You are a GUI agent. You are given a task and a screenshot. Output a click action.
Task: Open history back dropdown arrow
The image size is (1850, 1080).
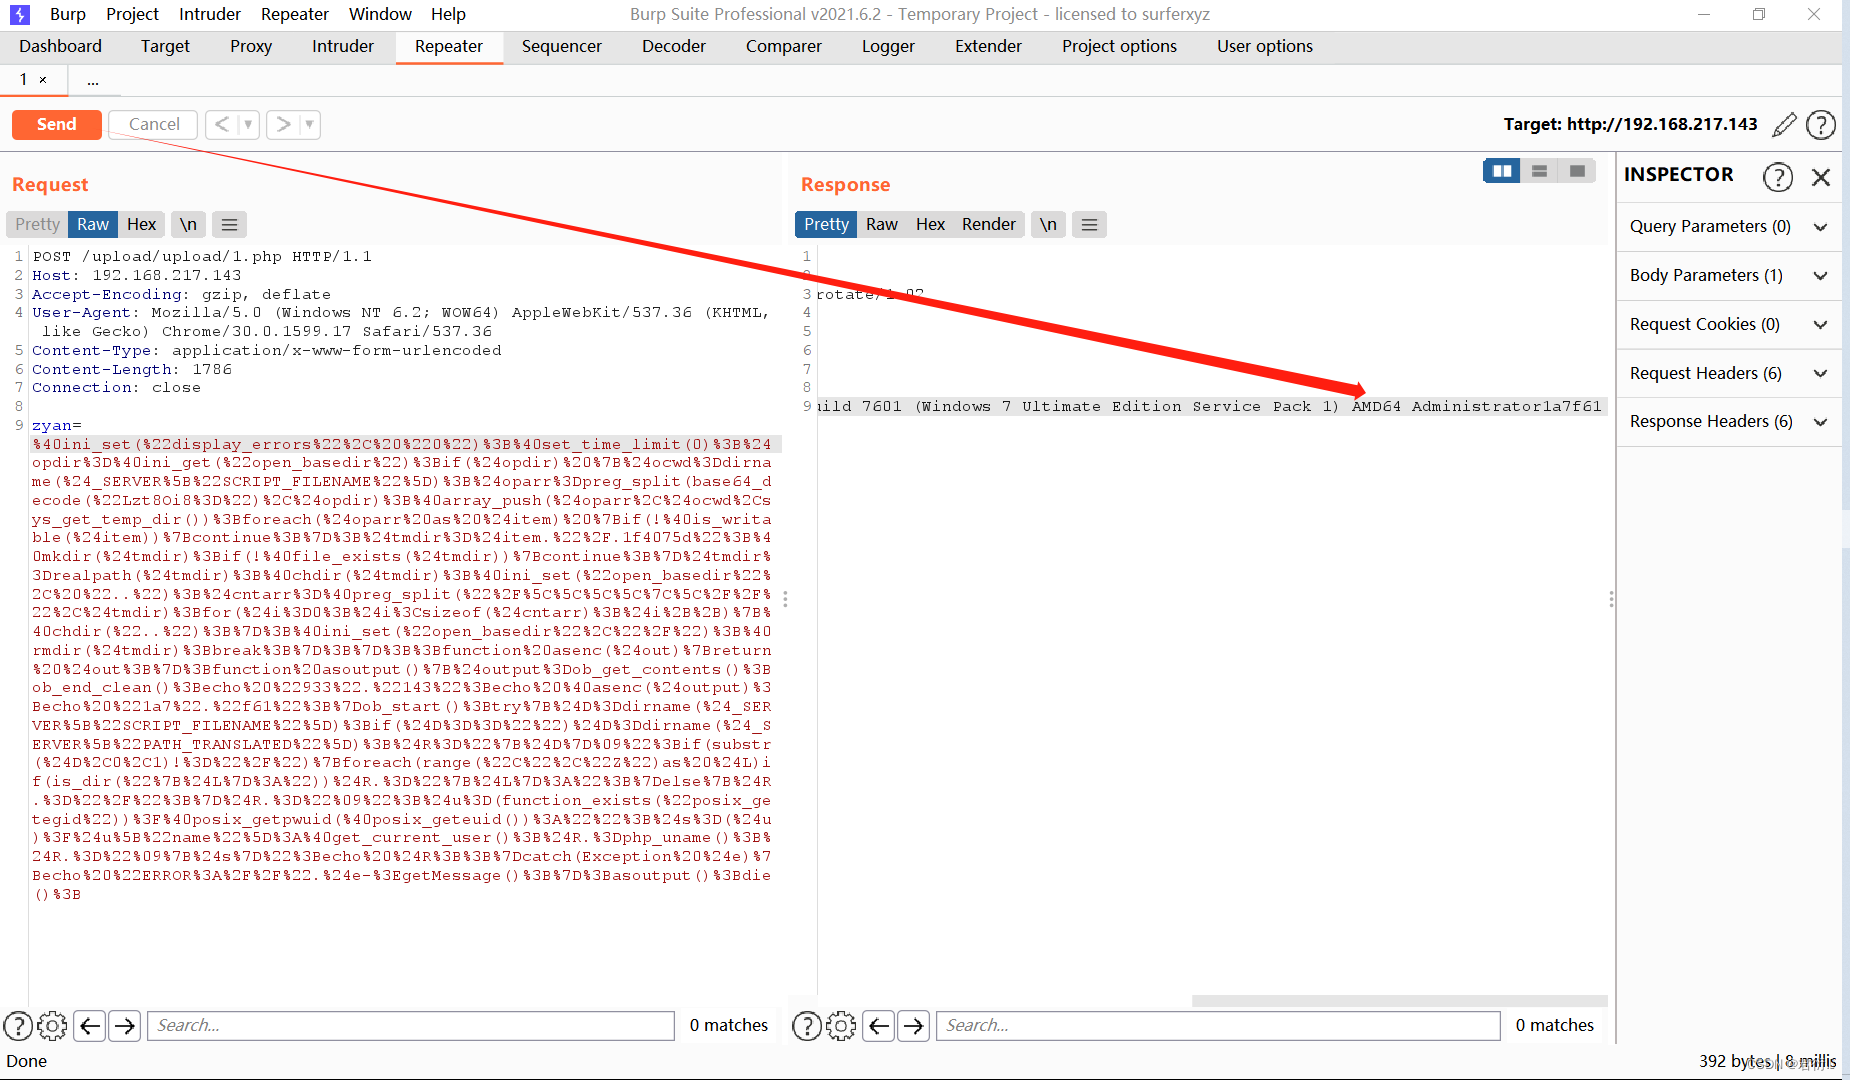(x=248, y=124)
